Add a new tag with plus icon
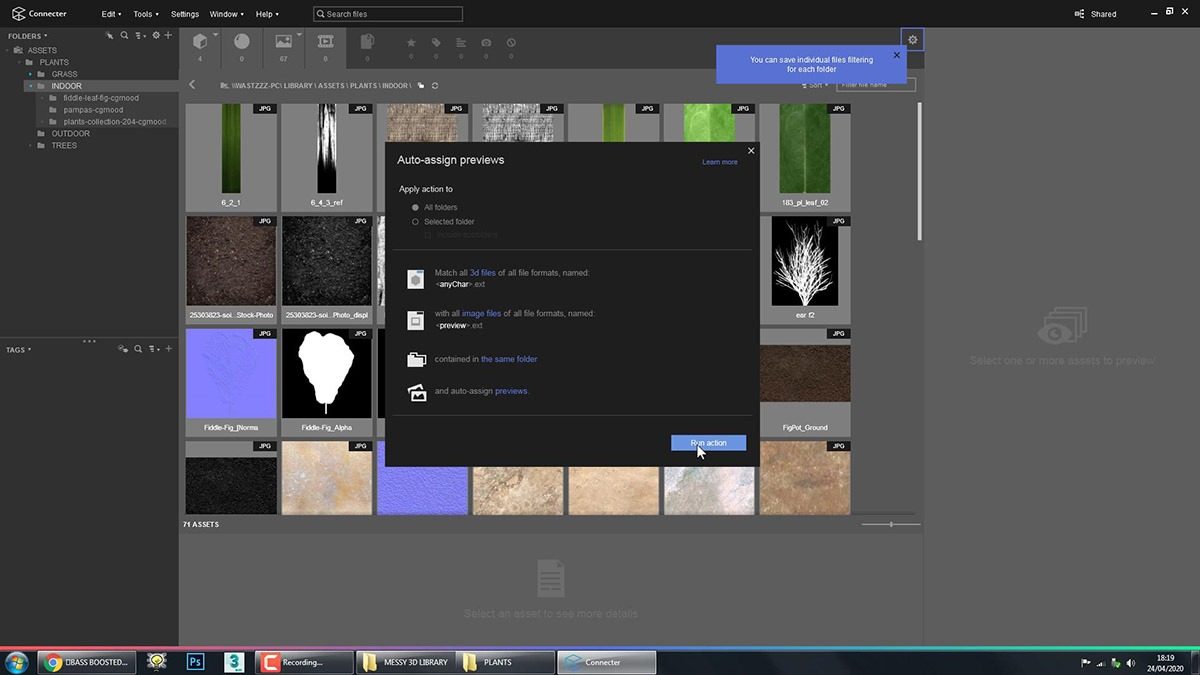This screenshot has width=1200, height=675. [168, 349]
